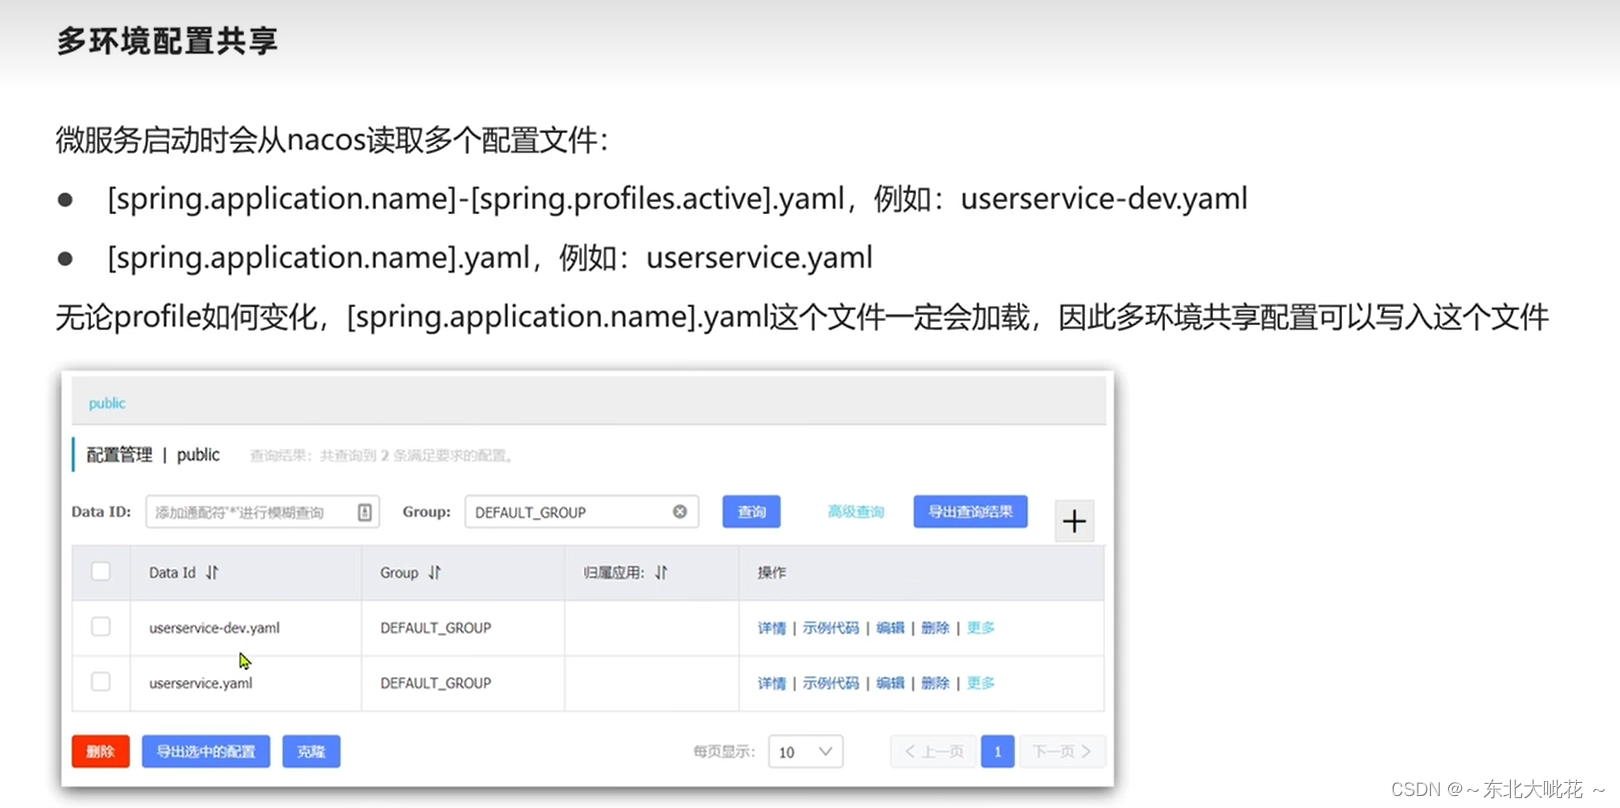Viewport: 1620px width, 808px height.
Task: Open 示例代码 for userservice.yaml
Action: 831,683
